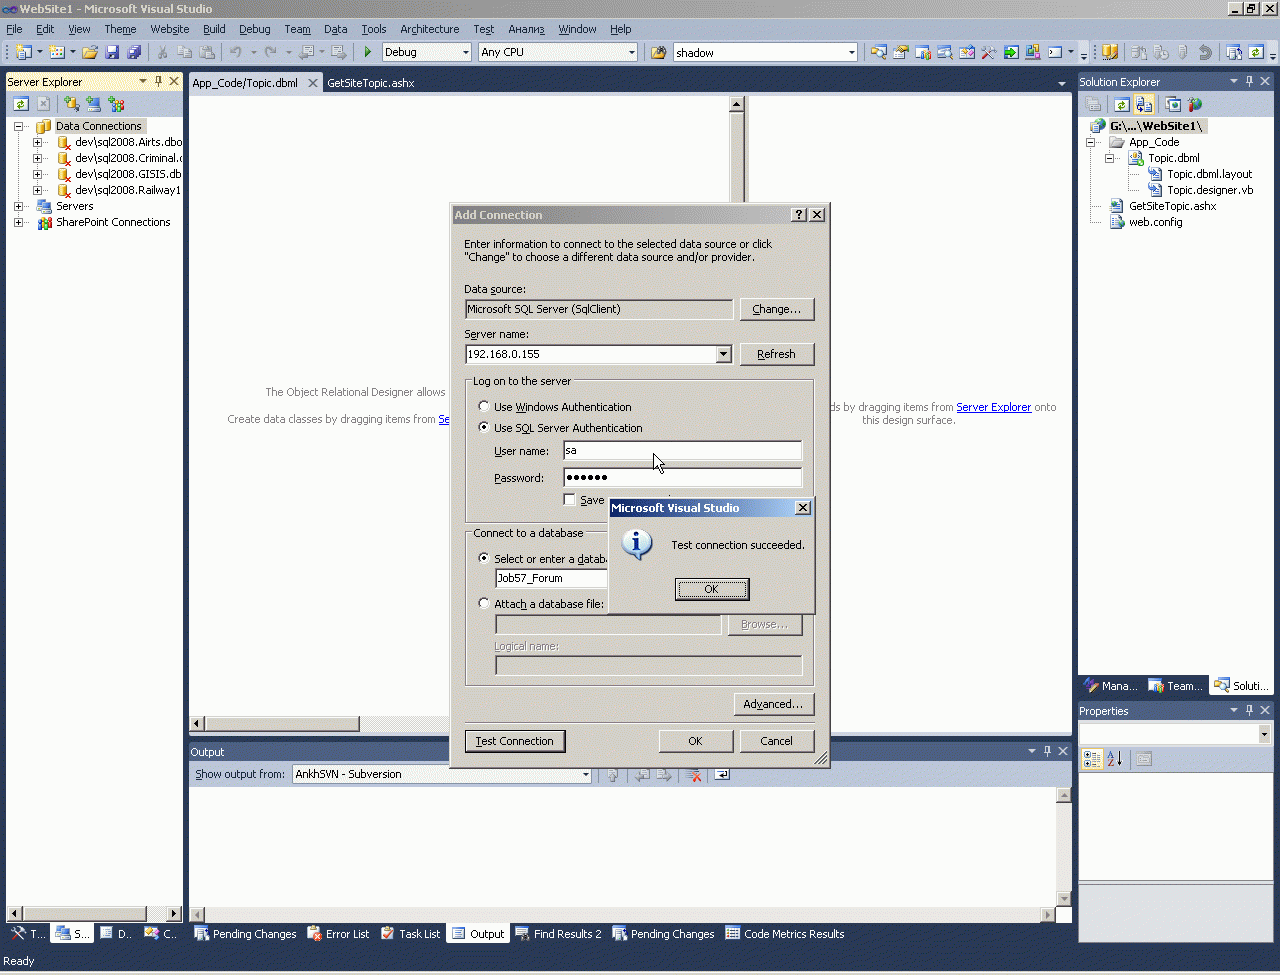Select web.config in Solution Explorer
1280x975 pixels.
(1155, 222)
